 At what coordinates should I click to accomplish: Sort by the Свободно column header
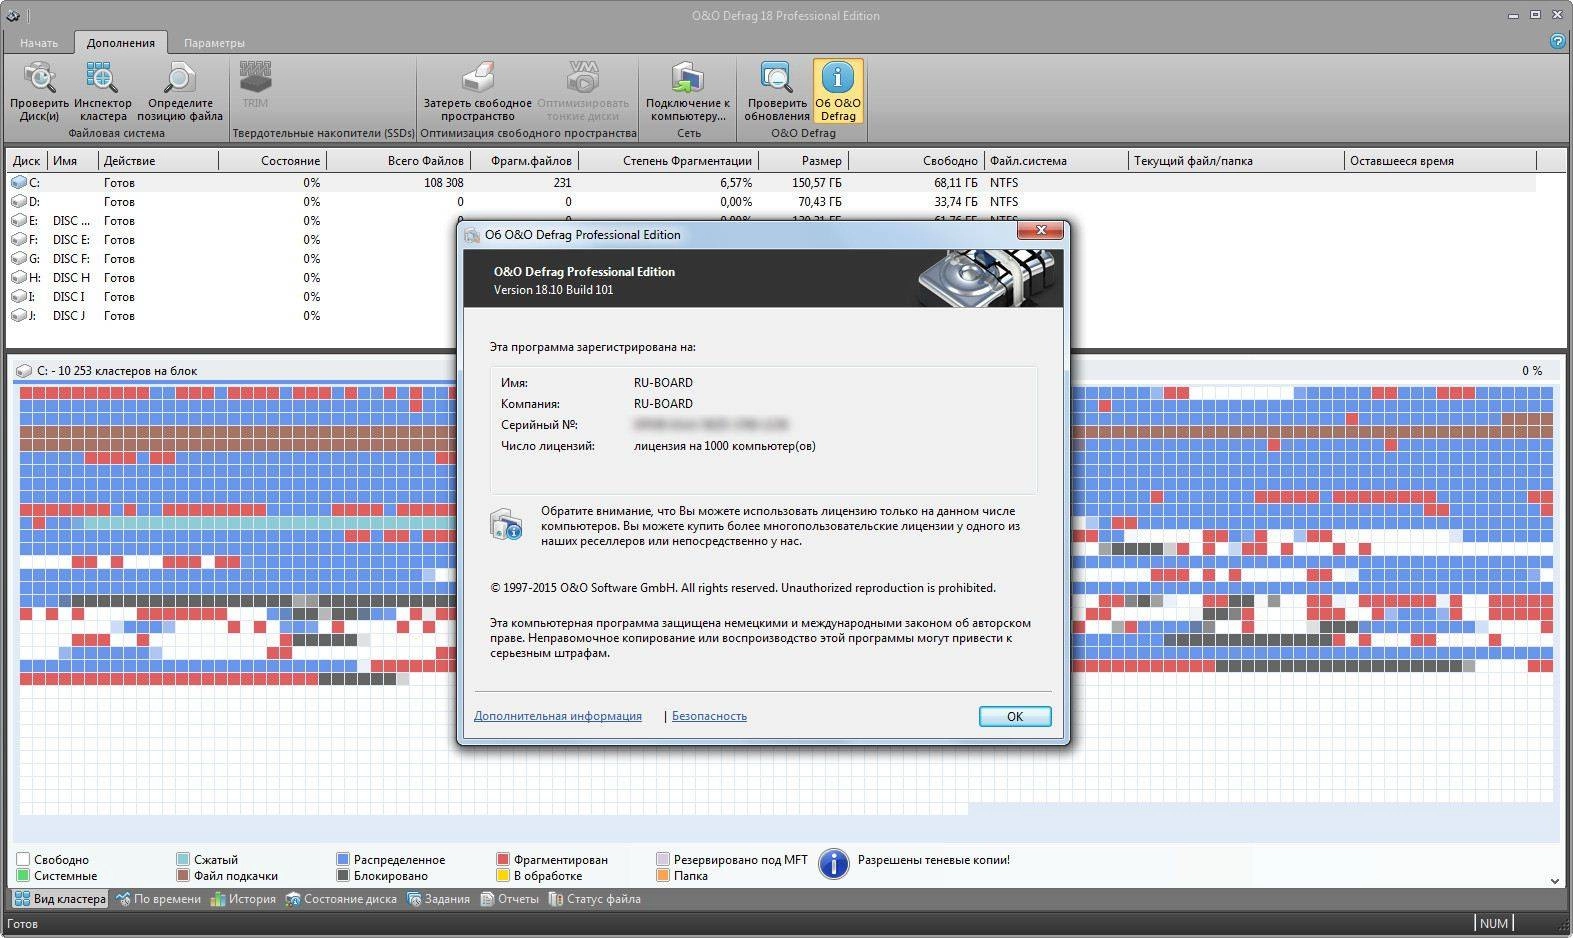[916, 161]
